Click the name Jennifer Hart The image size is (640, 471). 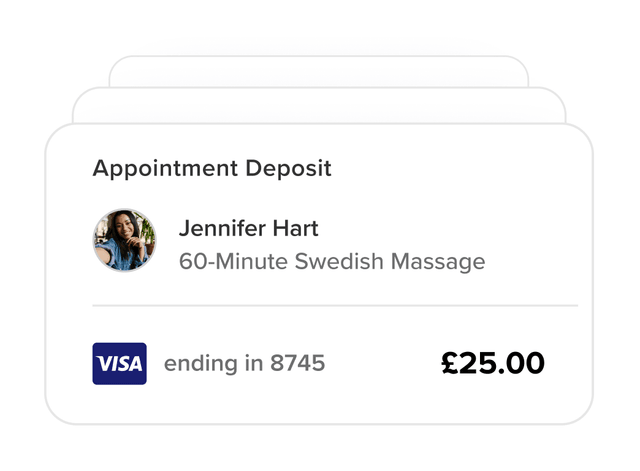[x=248, y=228]
